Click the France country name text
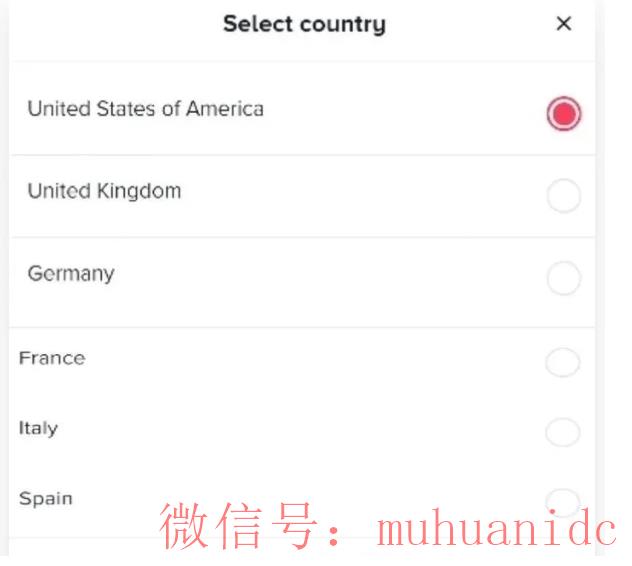 click(x=52, y=358)
